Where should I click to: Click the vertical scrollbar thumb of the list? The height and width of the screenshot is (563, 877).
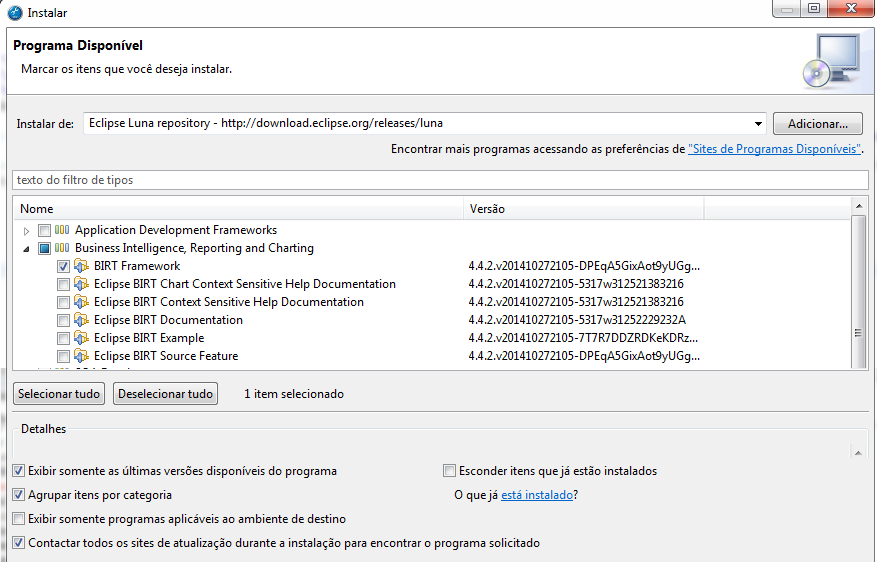859,291
